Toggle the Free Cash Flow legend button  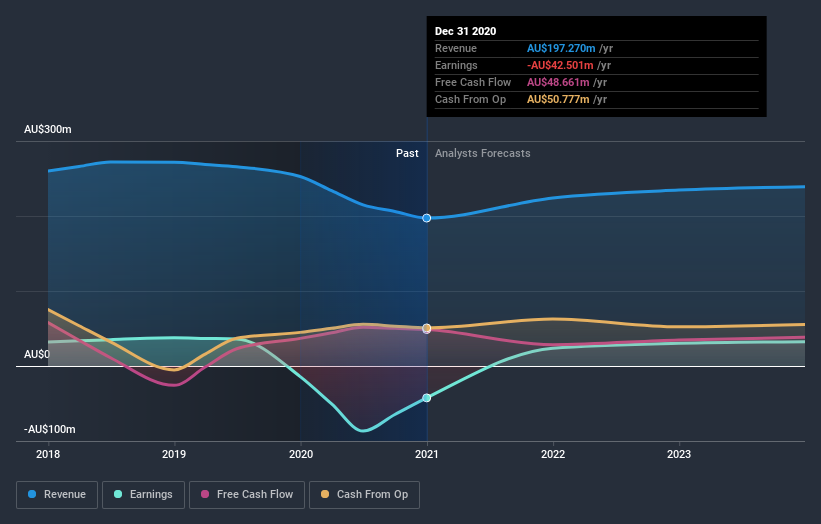(x=247, y=495)
